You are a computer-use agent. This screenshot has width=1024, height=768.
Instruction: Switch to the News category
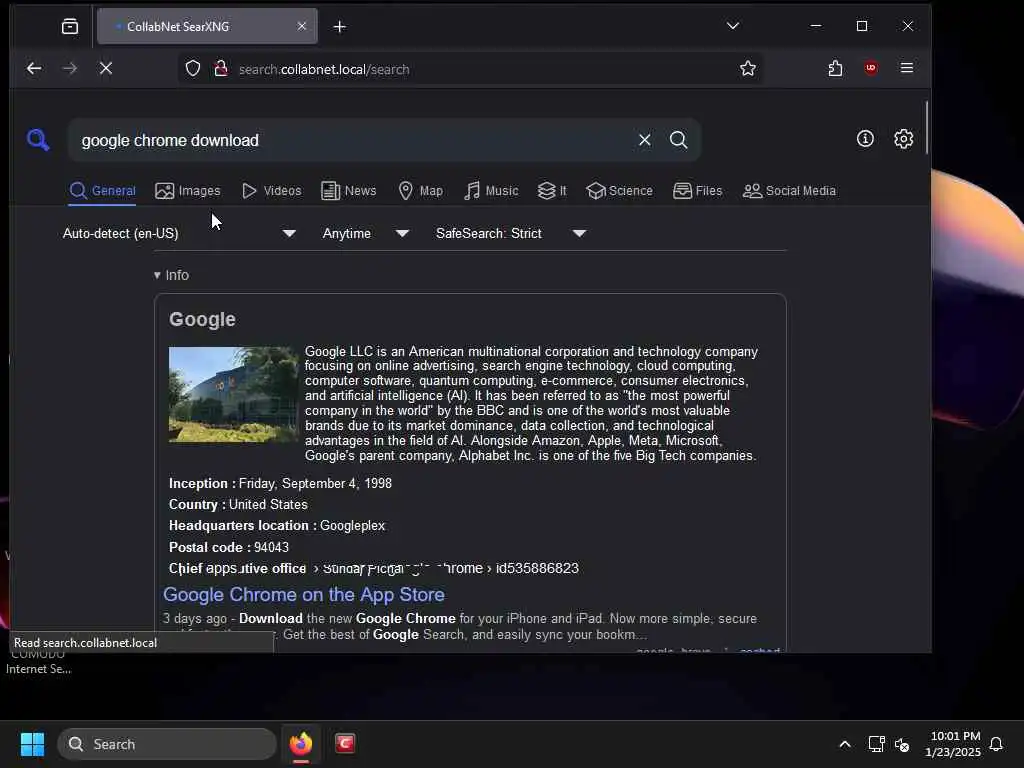349,191
